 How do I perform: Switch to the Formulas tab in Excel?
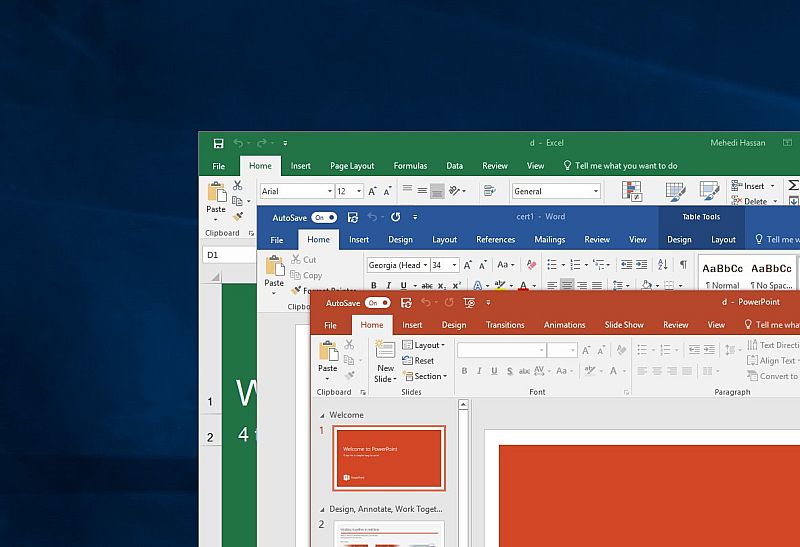(x=410, y=166)
